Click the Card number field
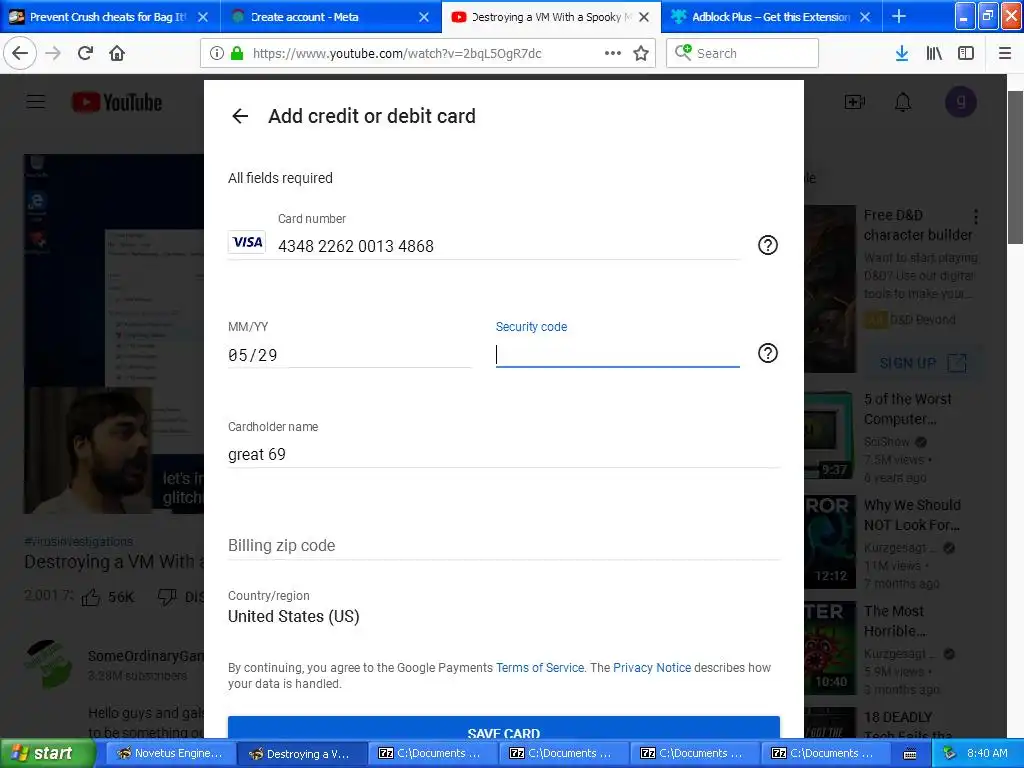The height and width of the screenshot is (768, 1024). [x=508, y=246]
